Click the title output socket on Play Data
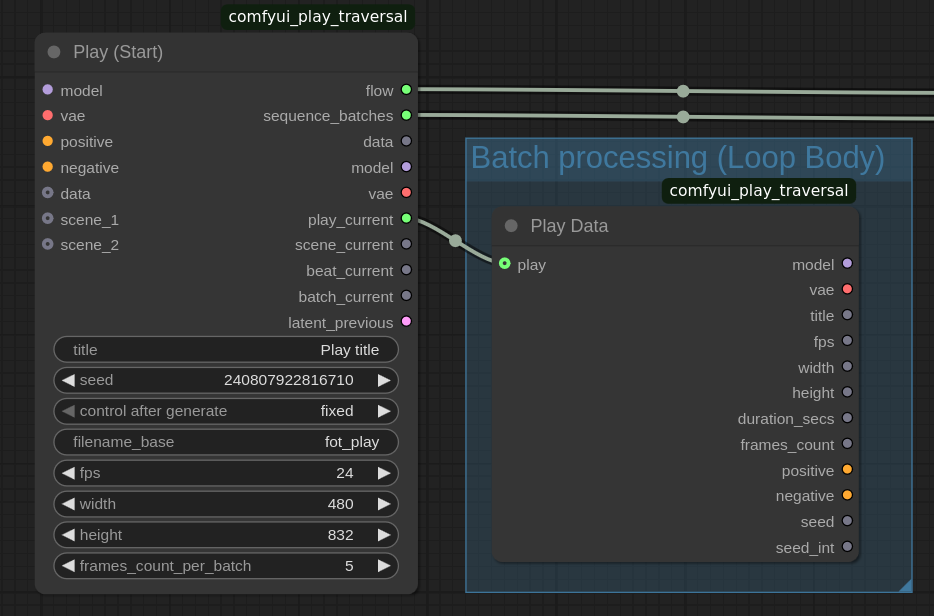The width and height of the screenshot is (934, 616). click(x=847, y=315)
